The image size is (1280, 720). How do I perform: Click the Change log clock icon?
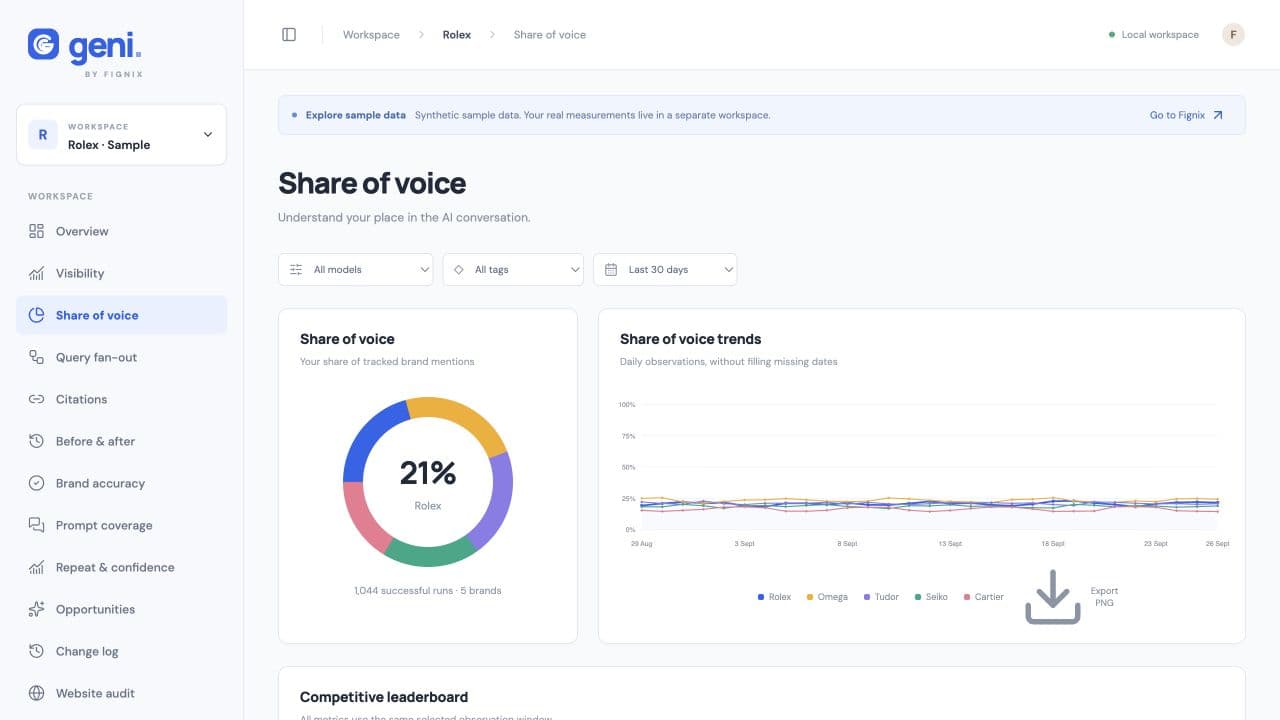pyautogui.click(x=36, y=651)
